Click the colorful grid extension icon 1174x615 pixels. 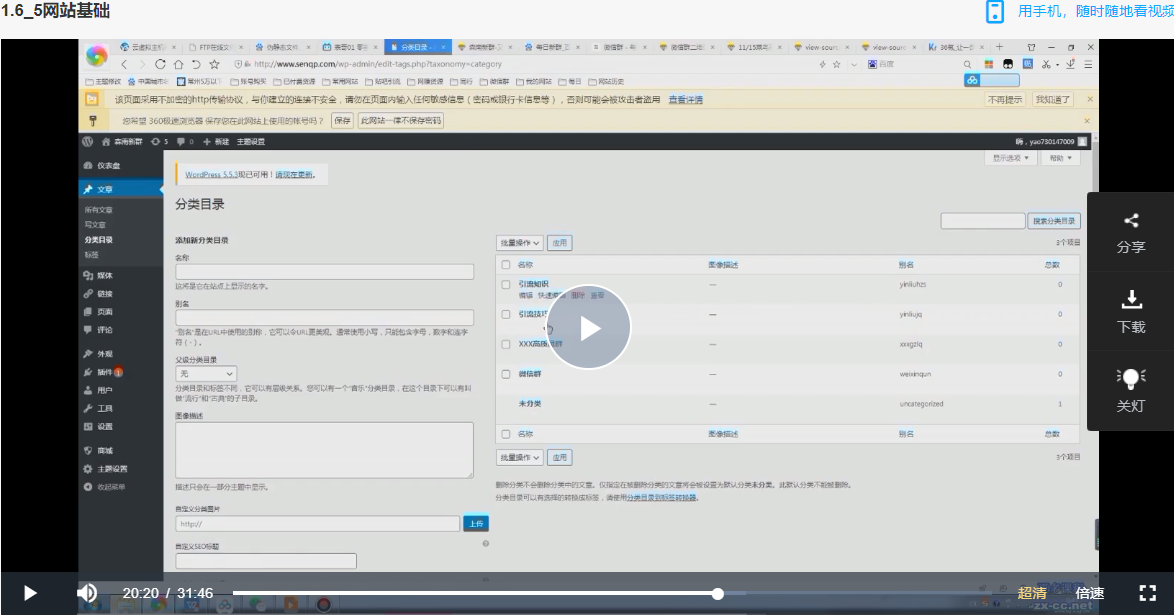989,64
